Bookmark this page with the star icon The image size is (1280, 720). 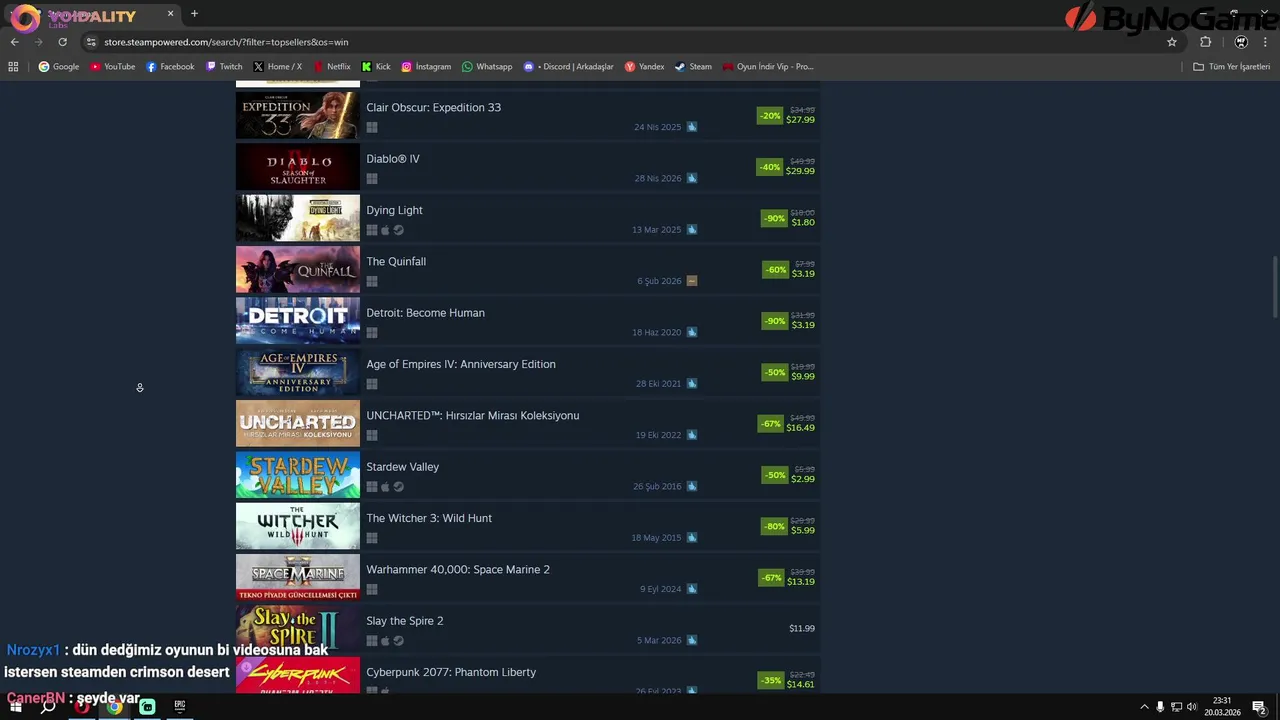pyautogui.click(x=1172, y=42)
